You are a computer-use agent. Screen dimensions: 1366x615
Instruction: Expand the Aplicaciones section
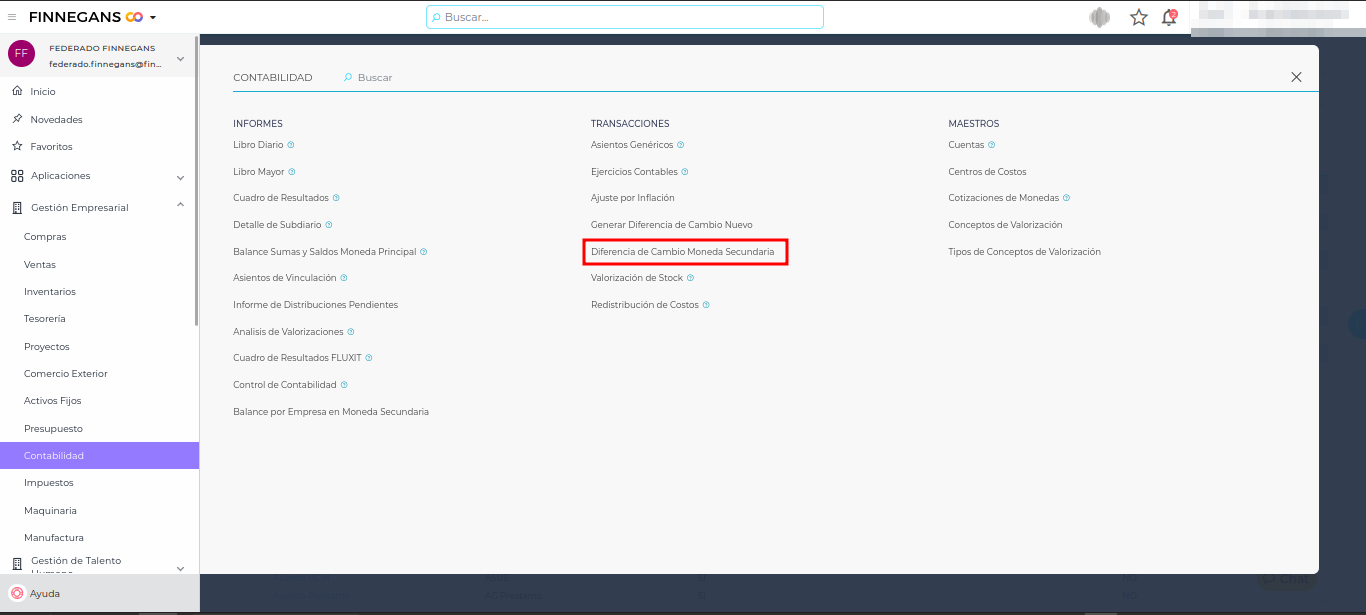coord(181,177)
